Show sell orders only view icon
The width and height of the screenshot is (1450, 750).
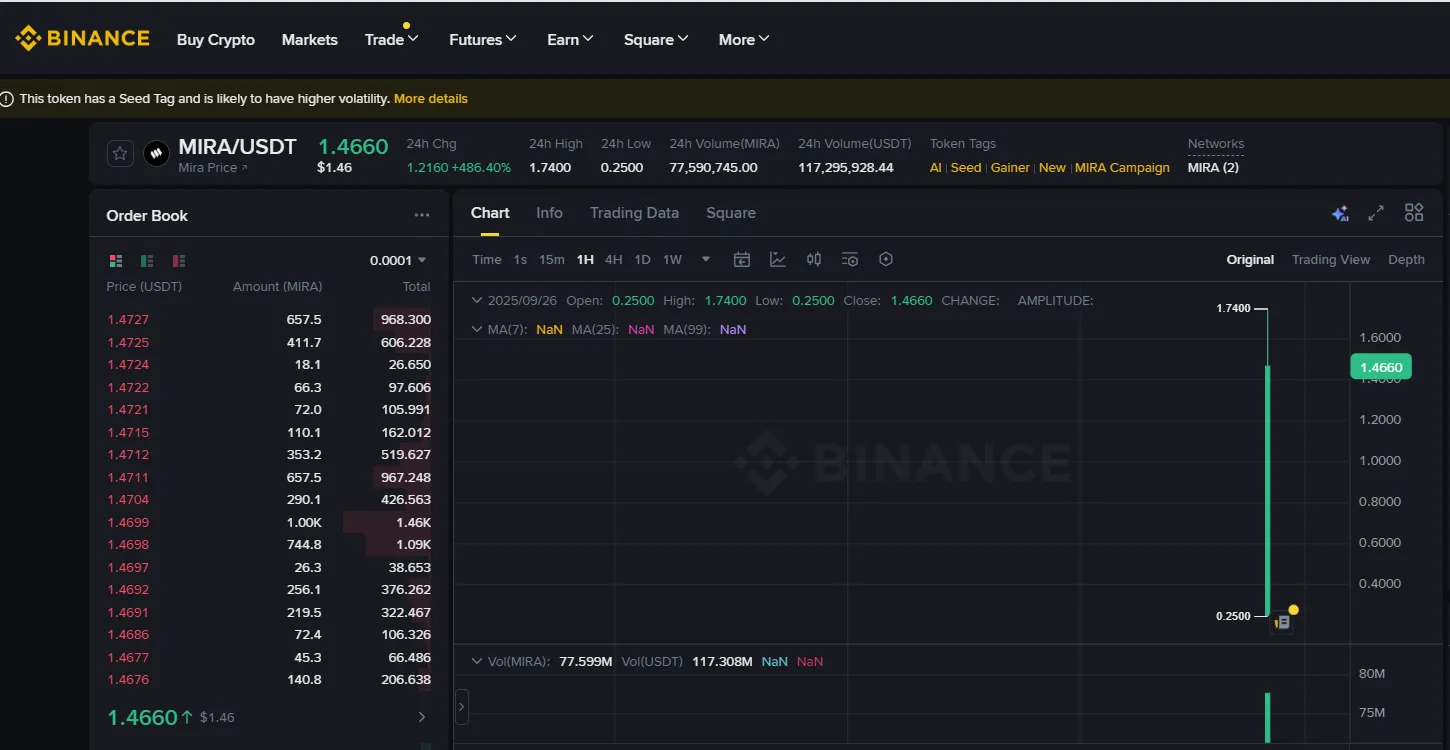pos(179,260)
